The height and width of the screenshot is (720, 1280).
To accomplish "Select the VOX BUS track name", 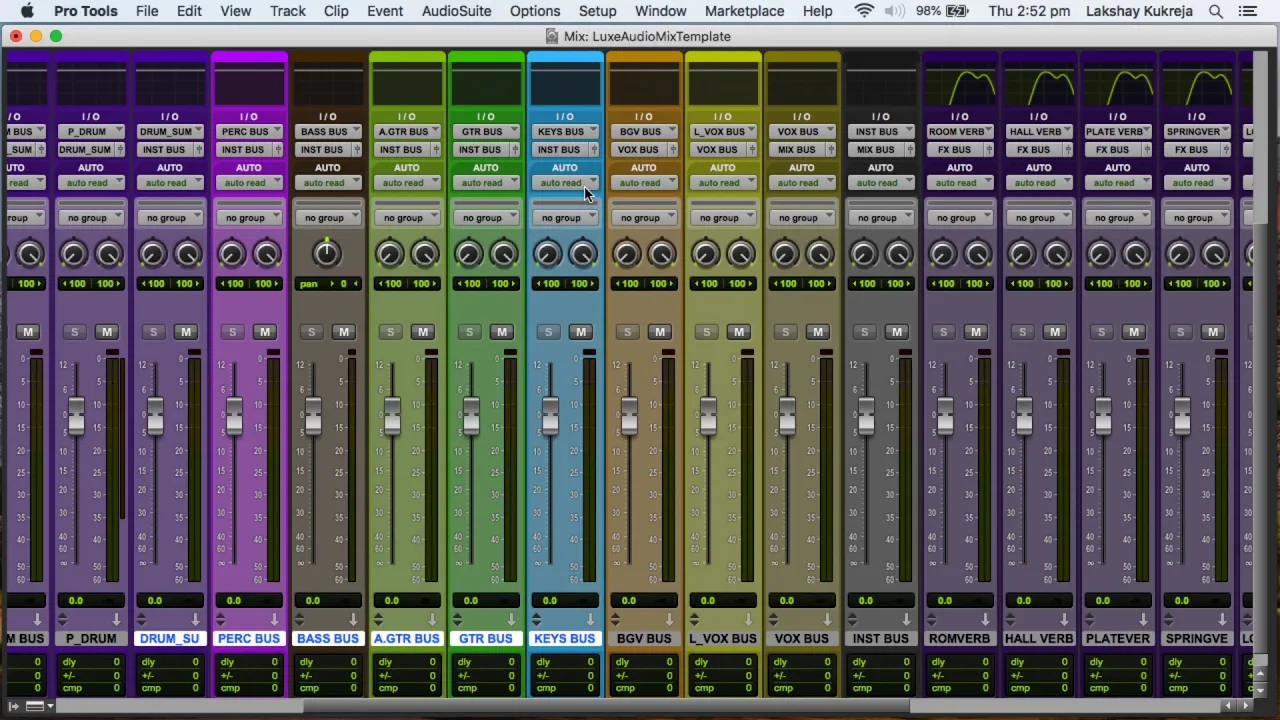I will point(801,638).
